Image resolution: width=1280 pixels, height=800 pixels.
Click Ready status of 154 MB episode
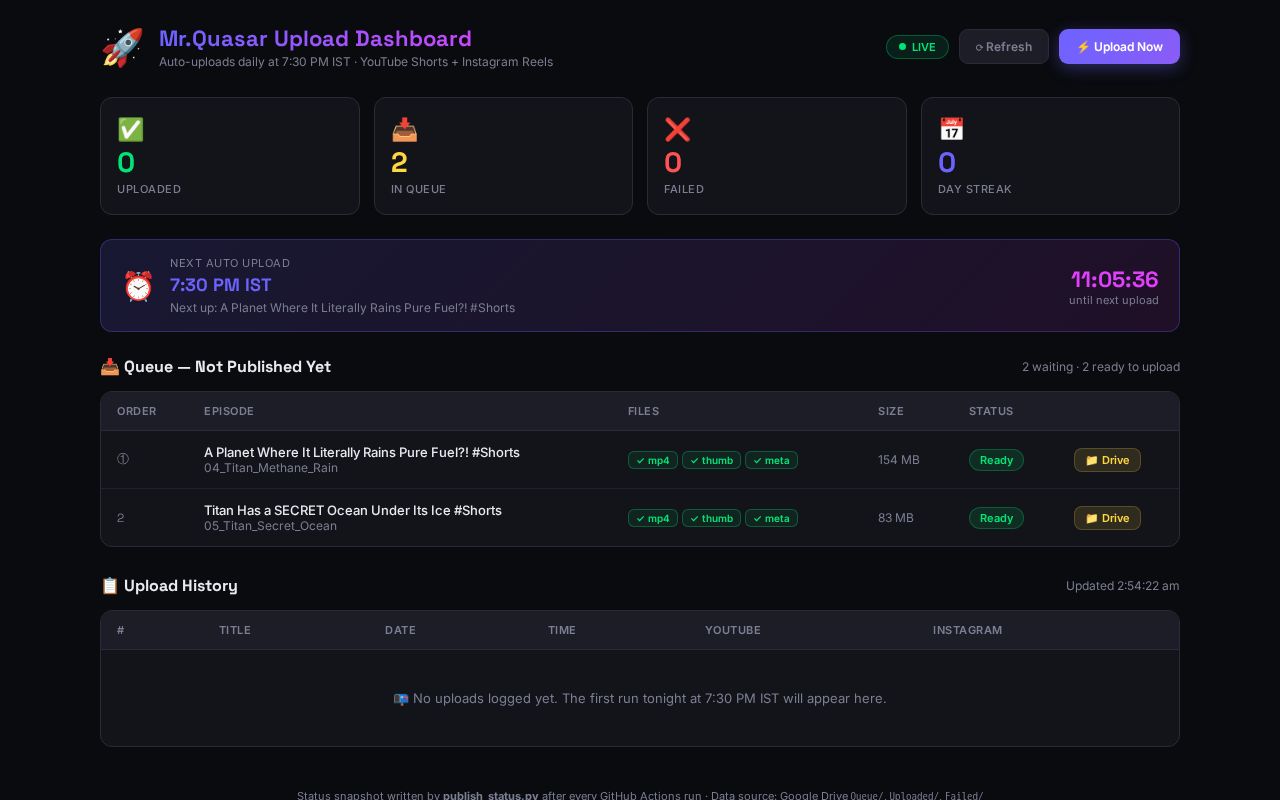click(x=996, y=460)
